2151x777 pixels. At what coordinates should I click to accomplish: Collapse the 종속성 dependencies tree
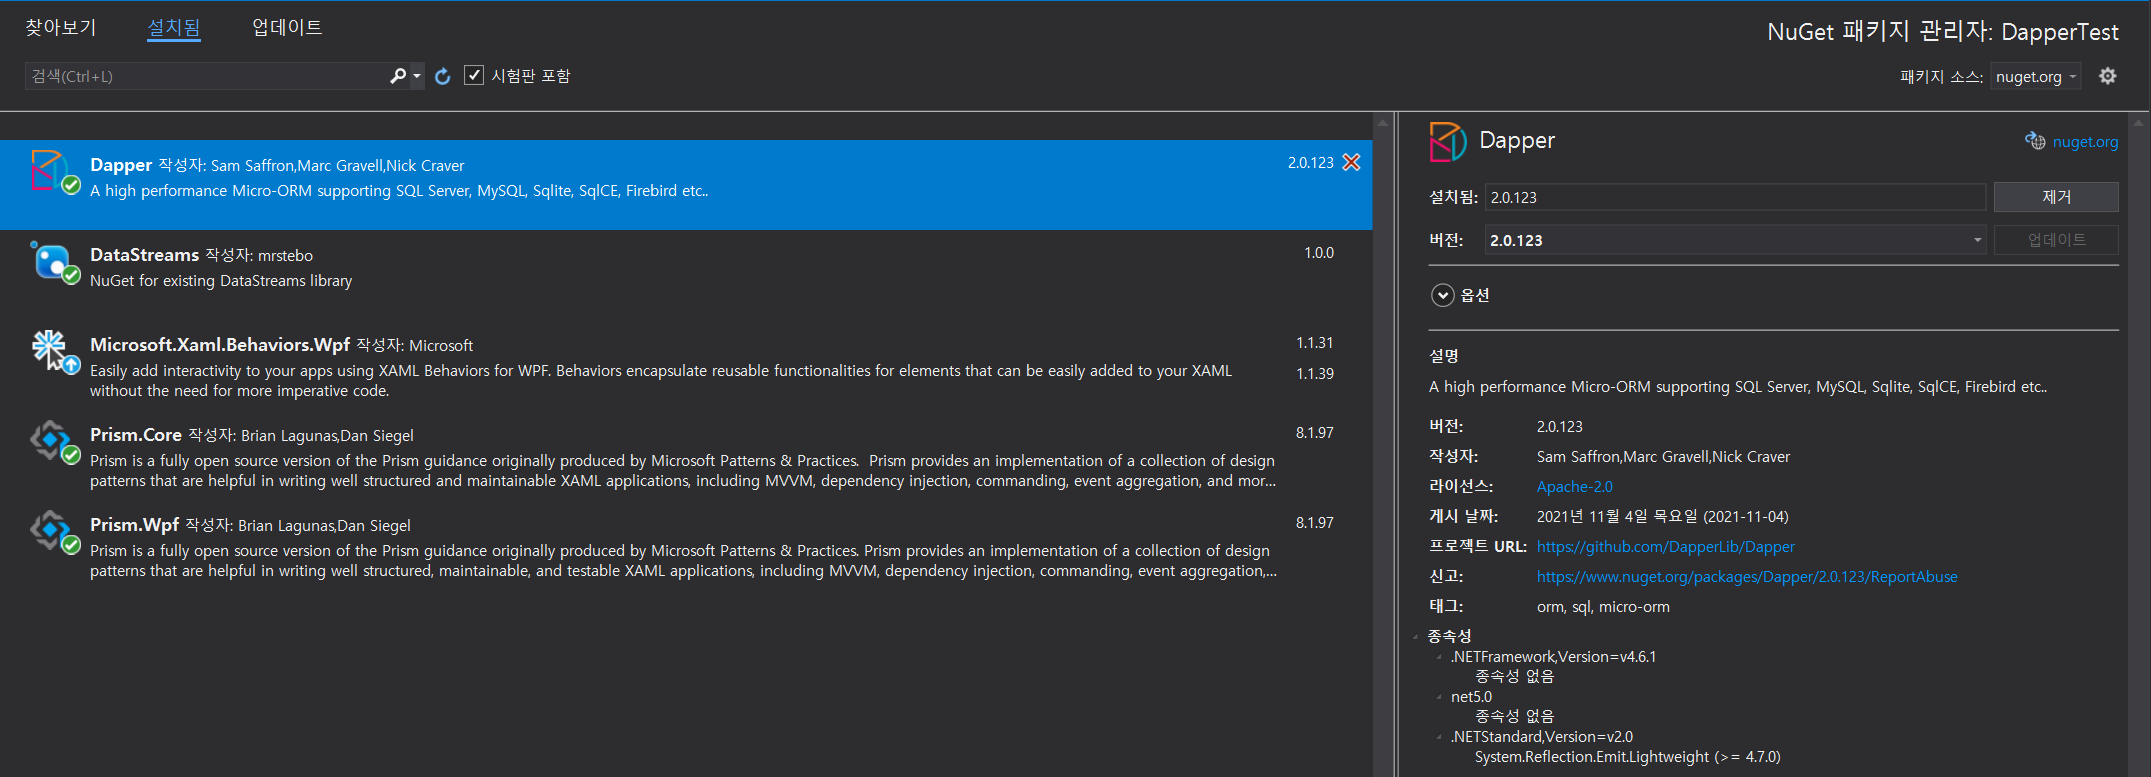(1416, 637)
